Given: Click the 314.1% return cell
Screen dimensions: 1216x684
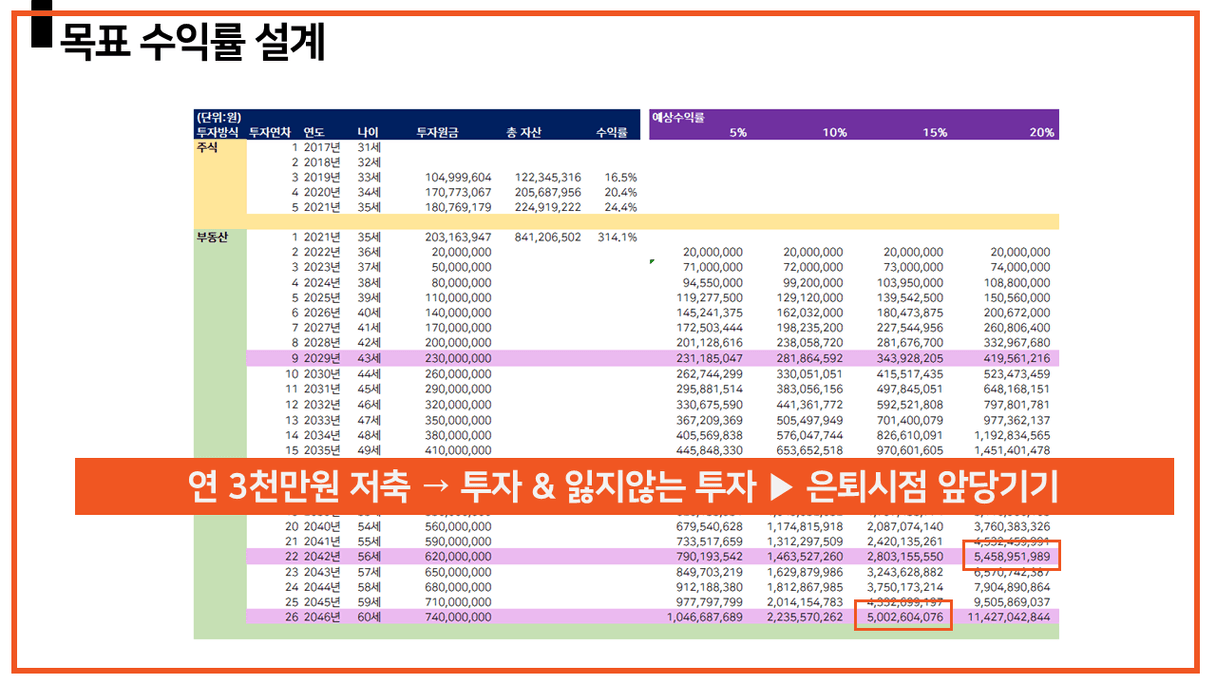Looking at the screenshot, I should click(617, 237).
